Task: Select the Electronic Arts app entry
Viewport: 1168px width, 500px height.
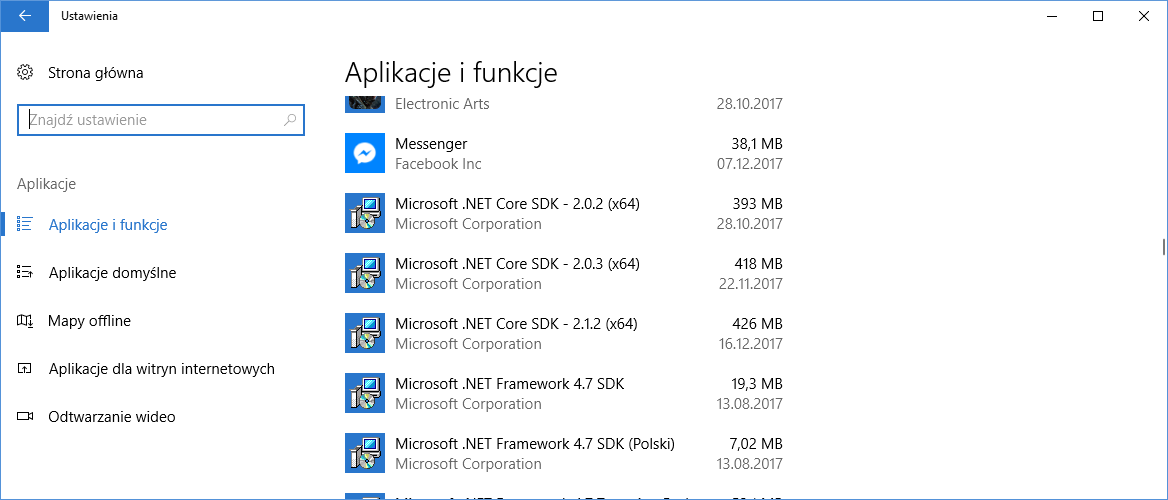Action: click(x=564, y=104)
